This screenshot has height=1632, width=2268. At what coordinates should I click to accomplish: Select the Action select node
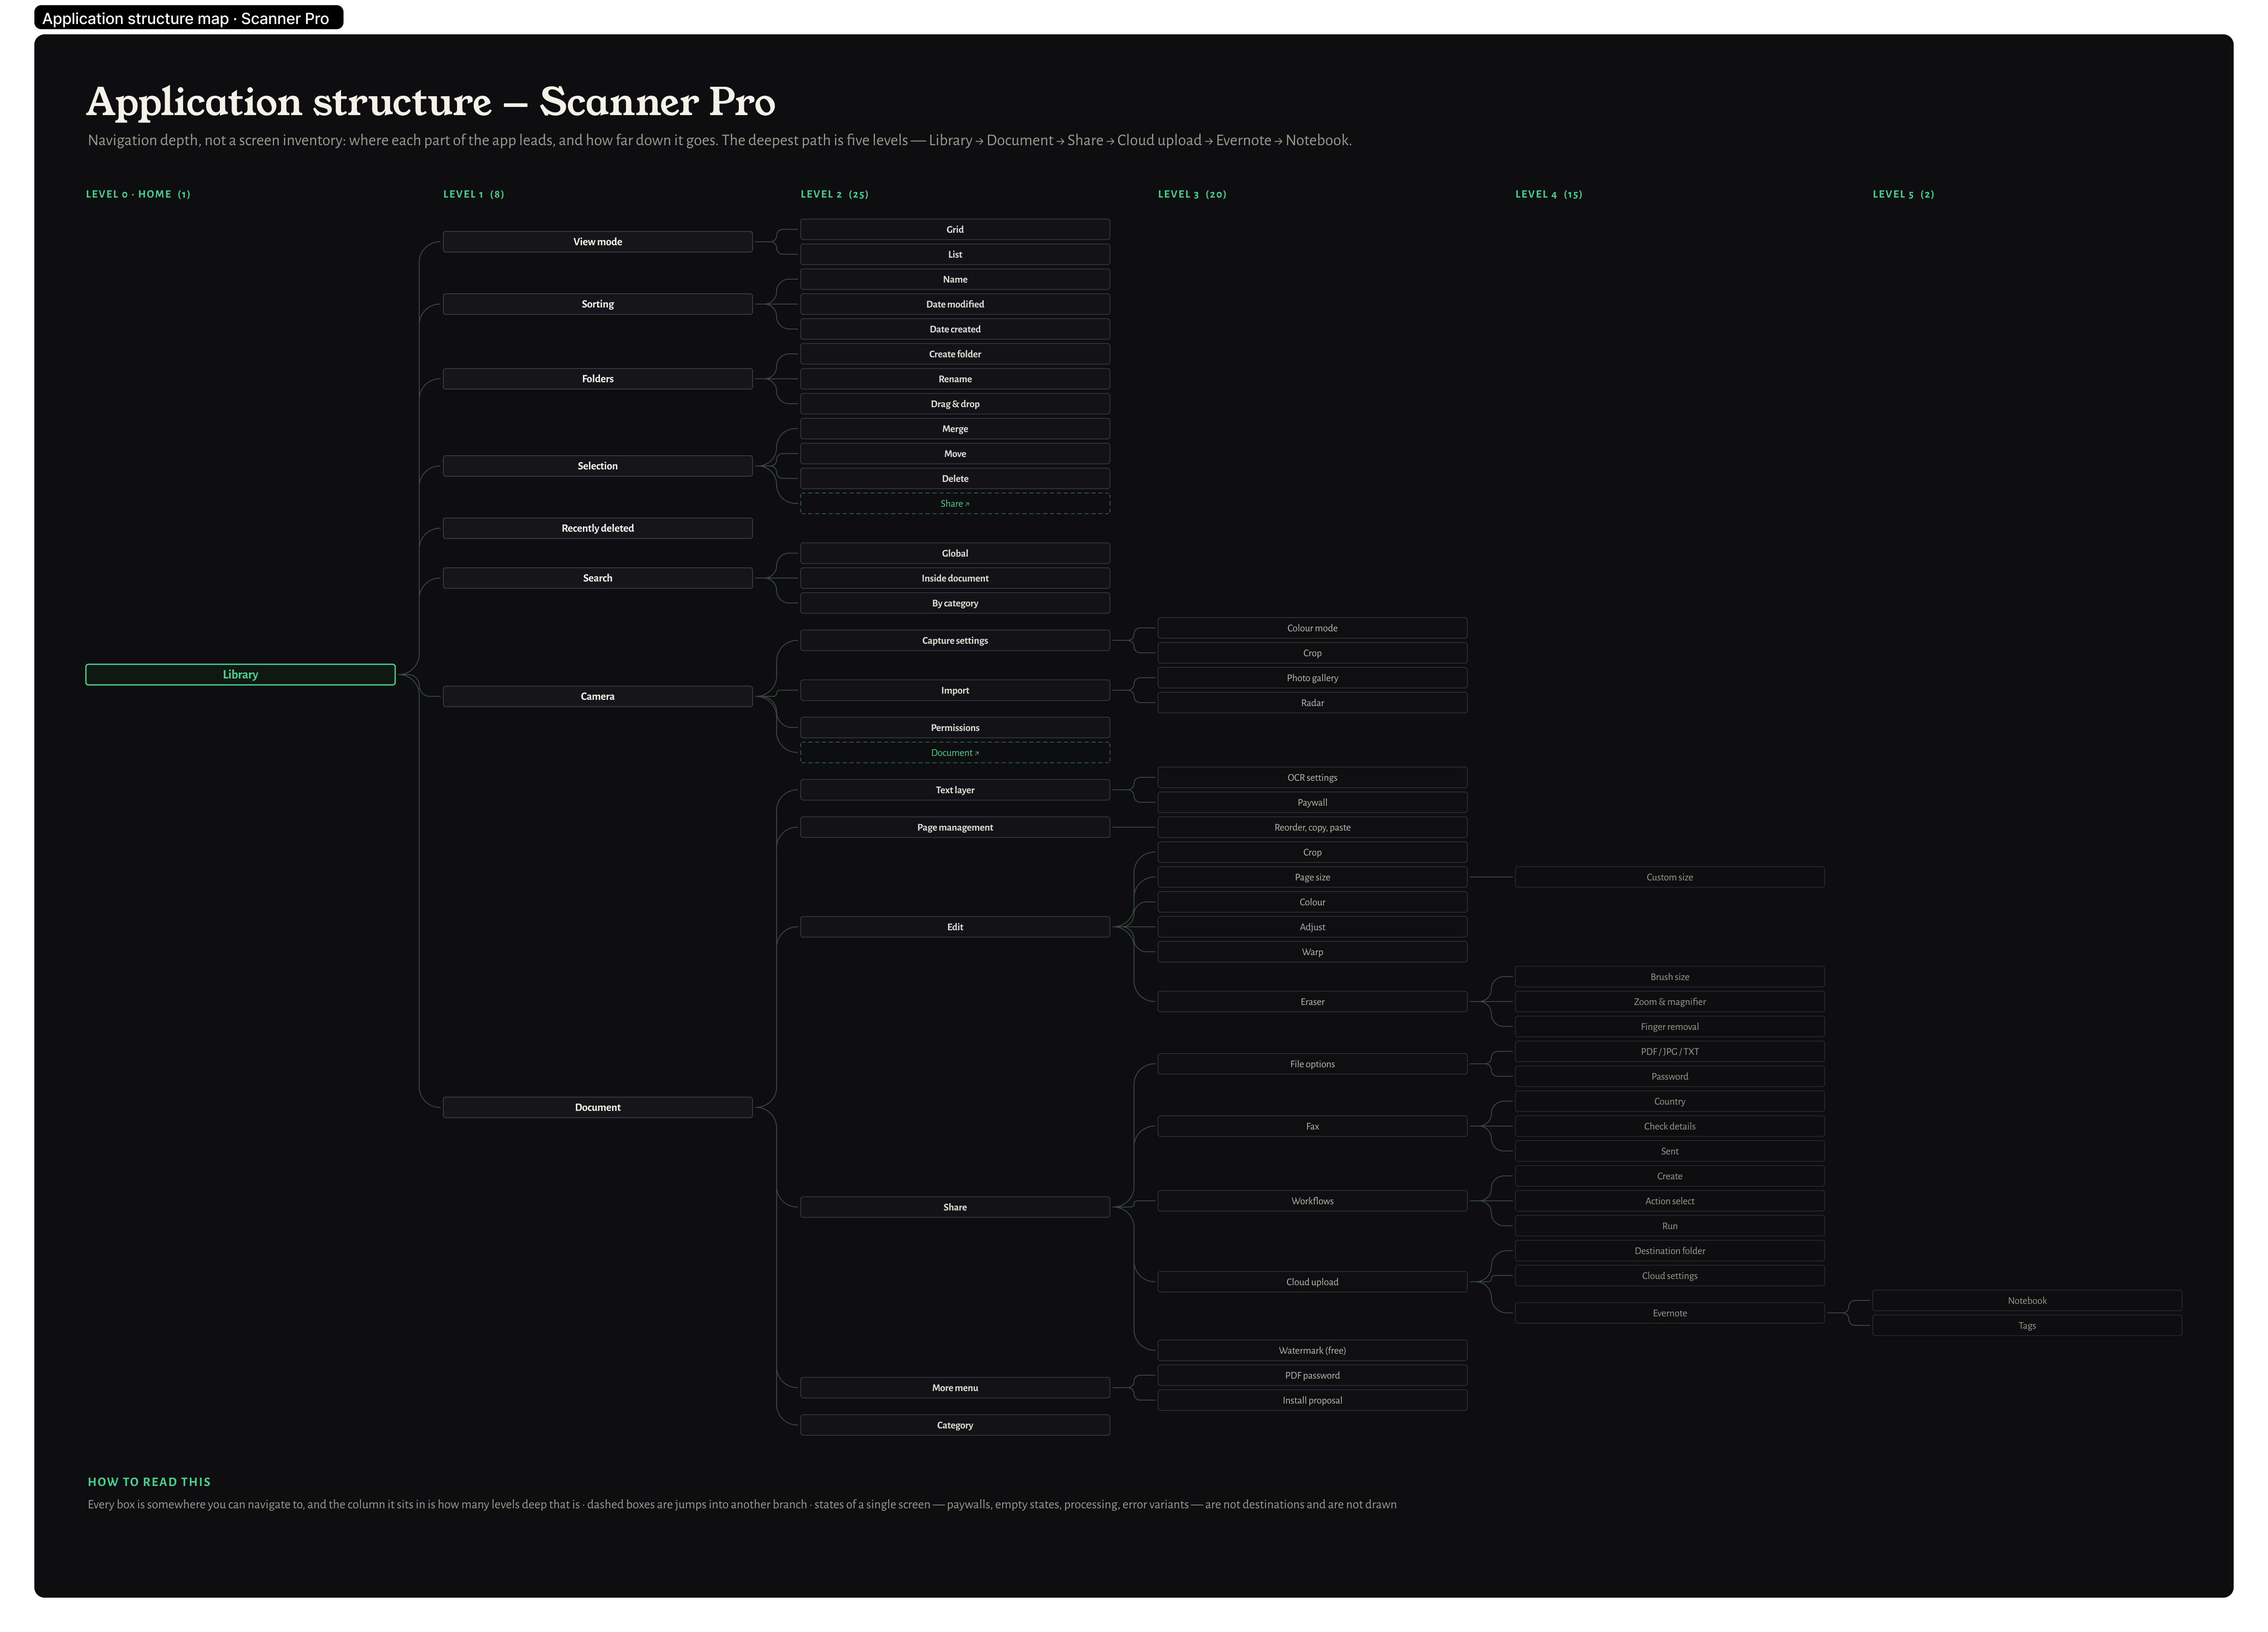[1670, 1201]
